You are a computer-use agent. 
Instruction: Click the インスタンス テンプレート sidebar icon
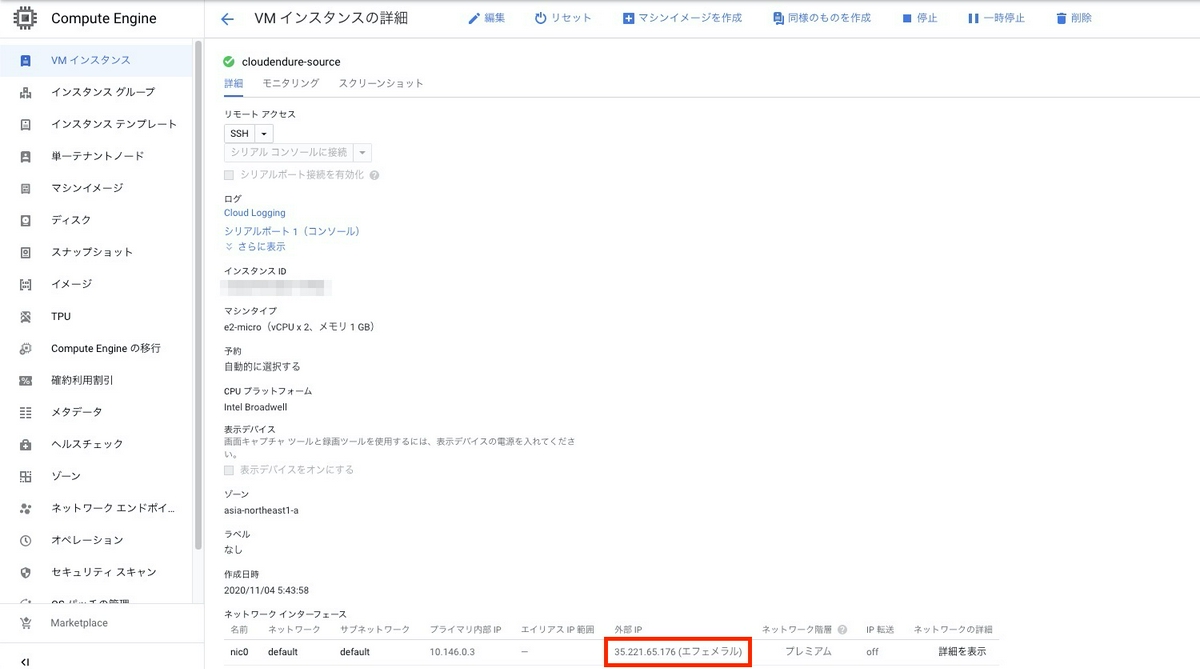point(26,124)
